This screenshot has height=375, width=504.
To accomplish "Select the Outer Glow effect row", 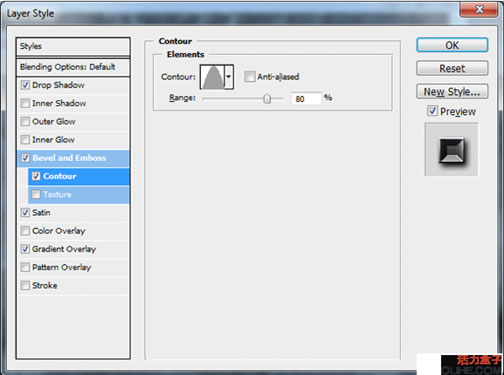I will 73,122.
